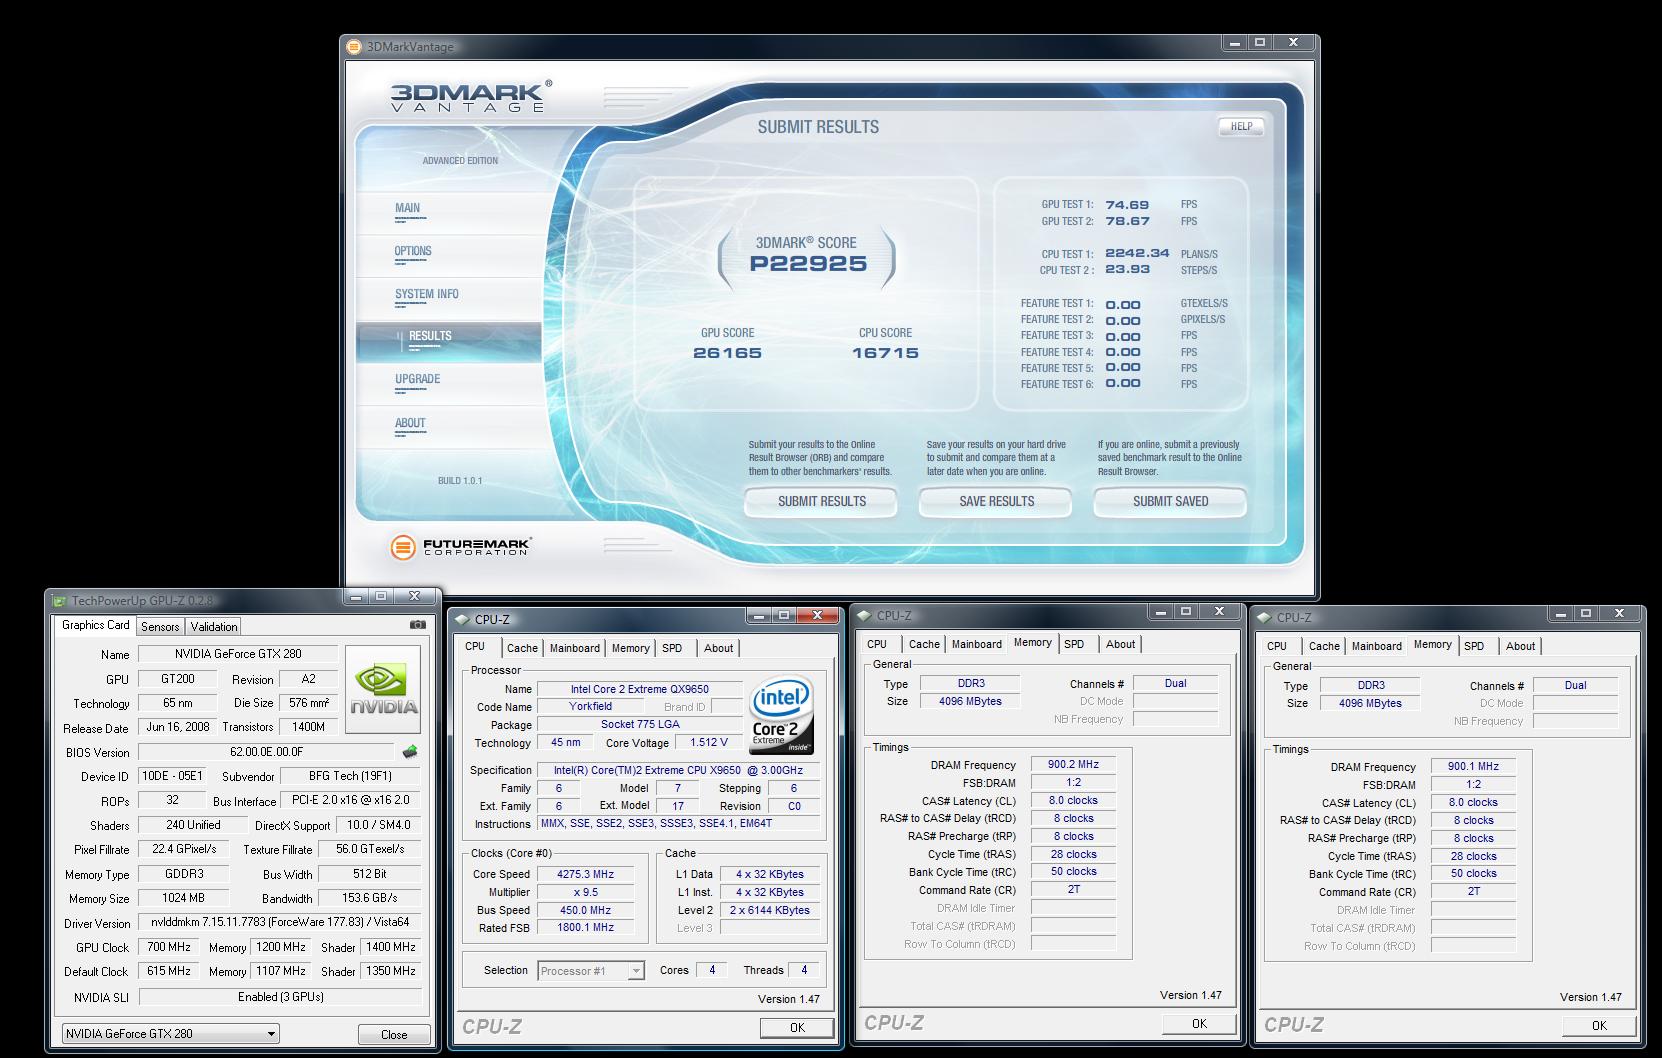Click OK in the rightmost CPU-Z window
This screenshot has height=1058, width=1662.
(1599, 1025)
